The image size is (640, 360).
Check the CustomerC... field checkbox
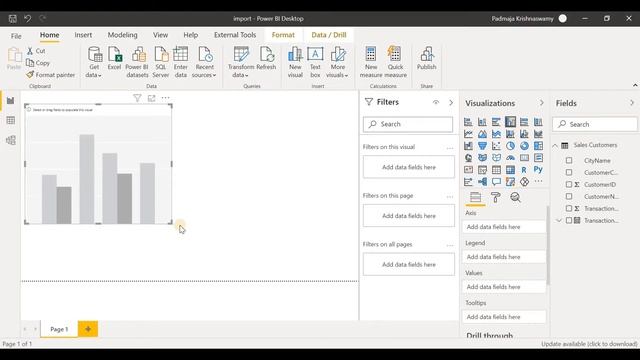pyautogui.click(x=569, y=172)
